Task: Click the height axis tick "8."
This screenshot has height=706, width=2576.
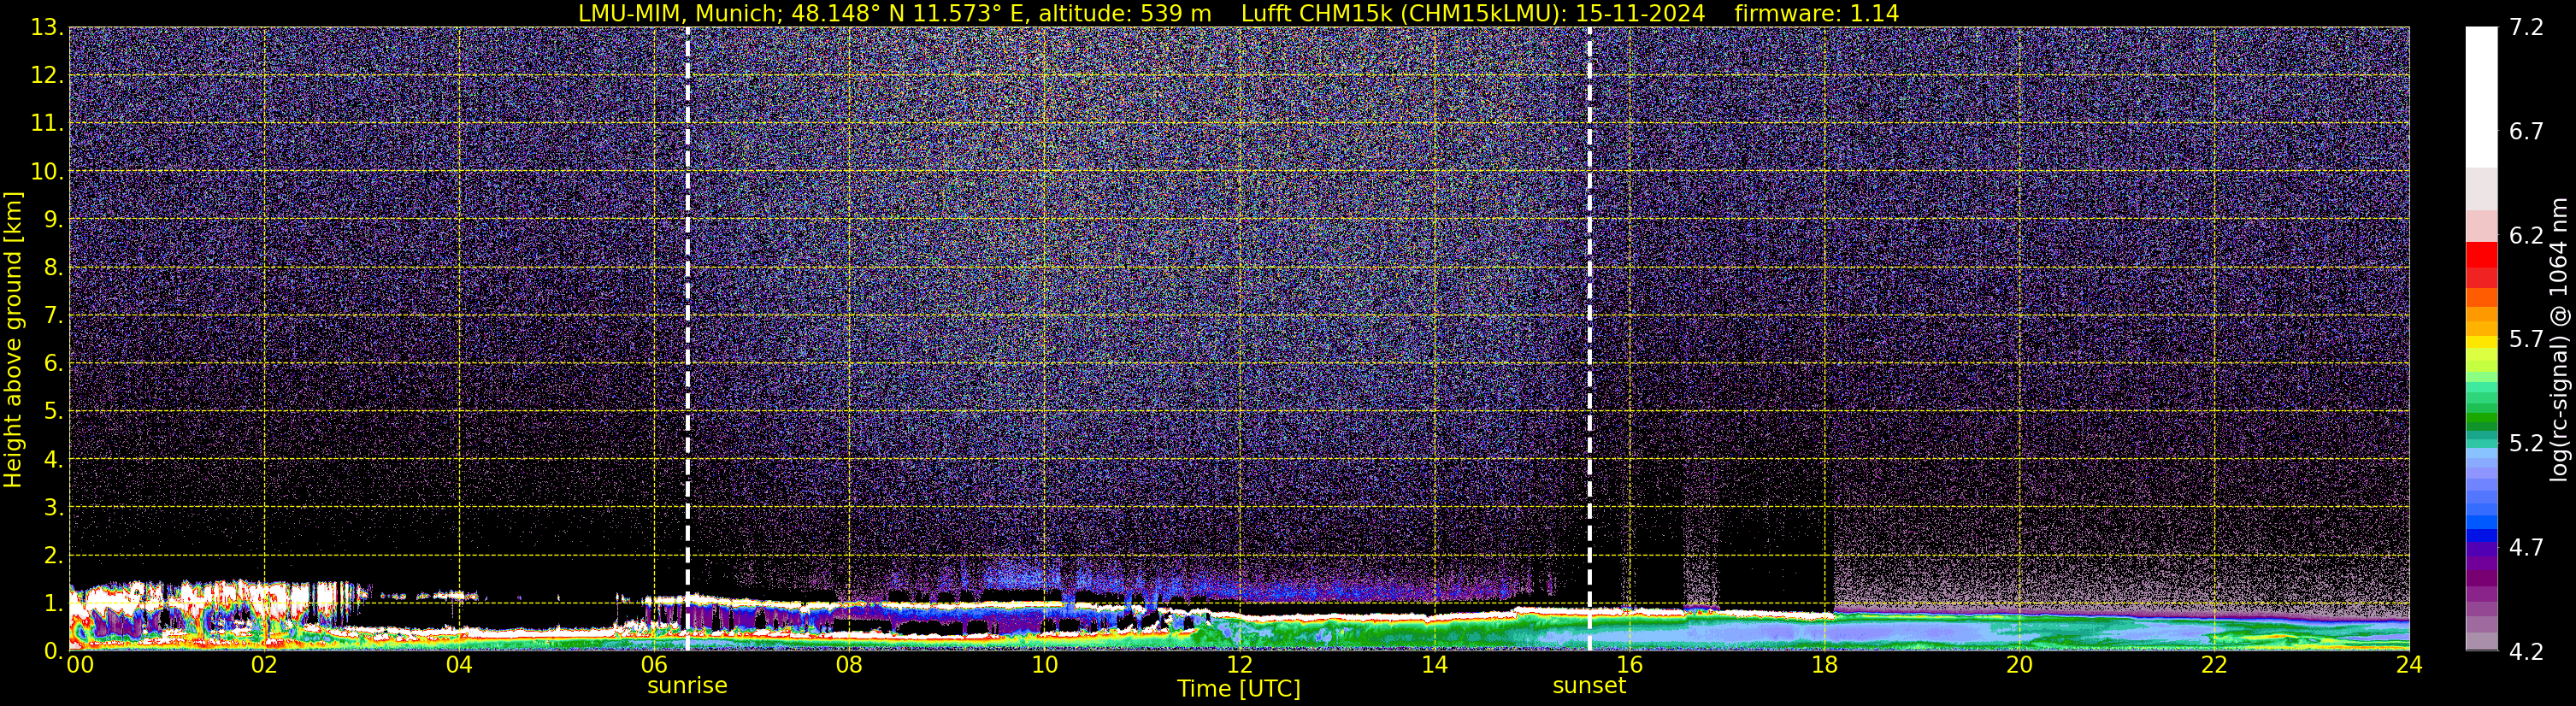Action: [53, 268]
